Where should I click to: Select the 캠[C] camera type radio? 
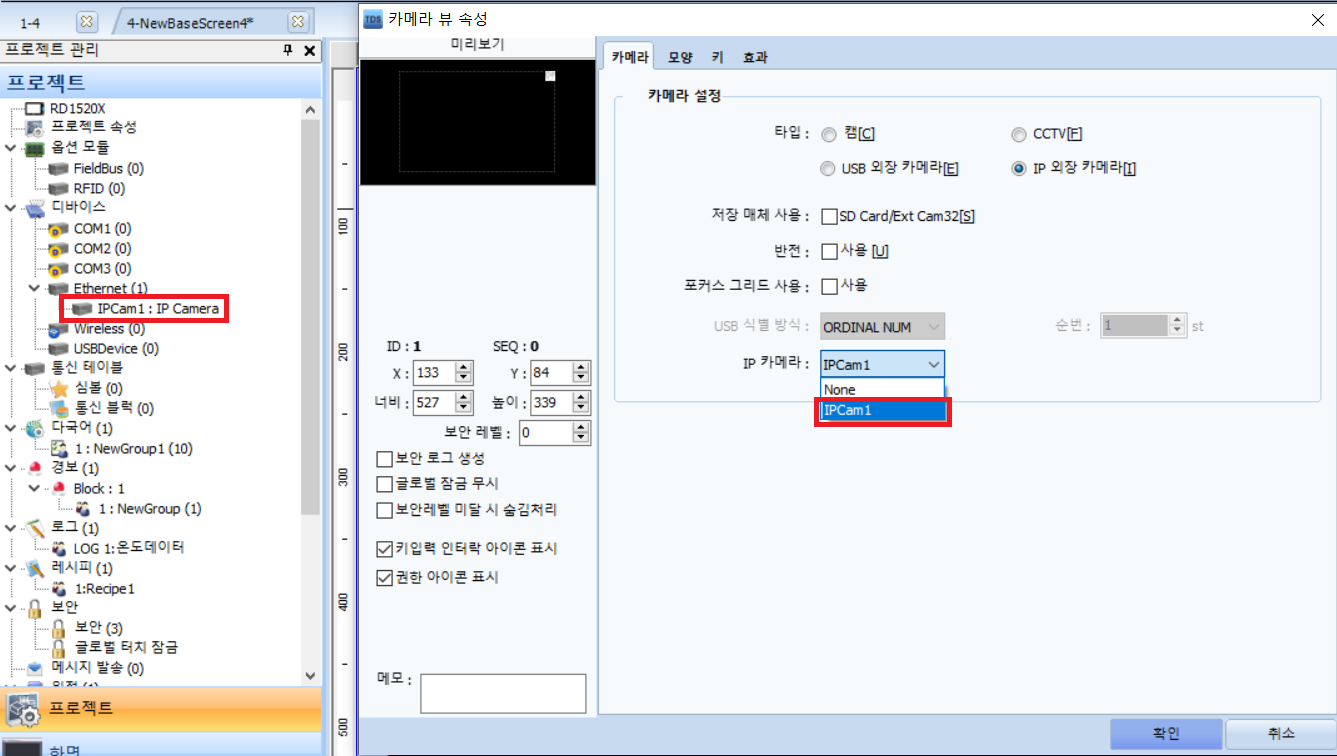tap(828, 135)
